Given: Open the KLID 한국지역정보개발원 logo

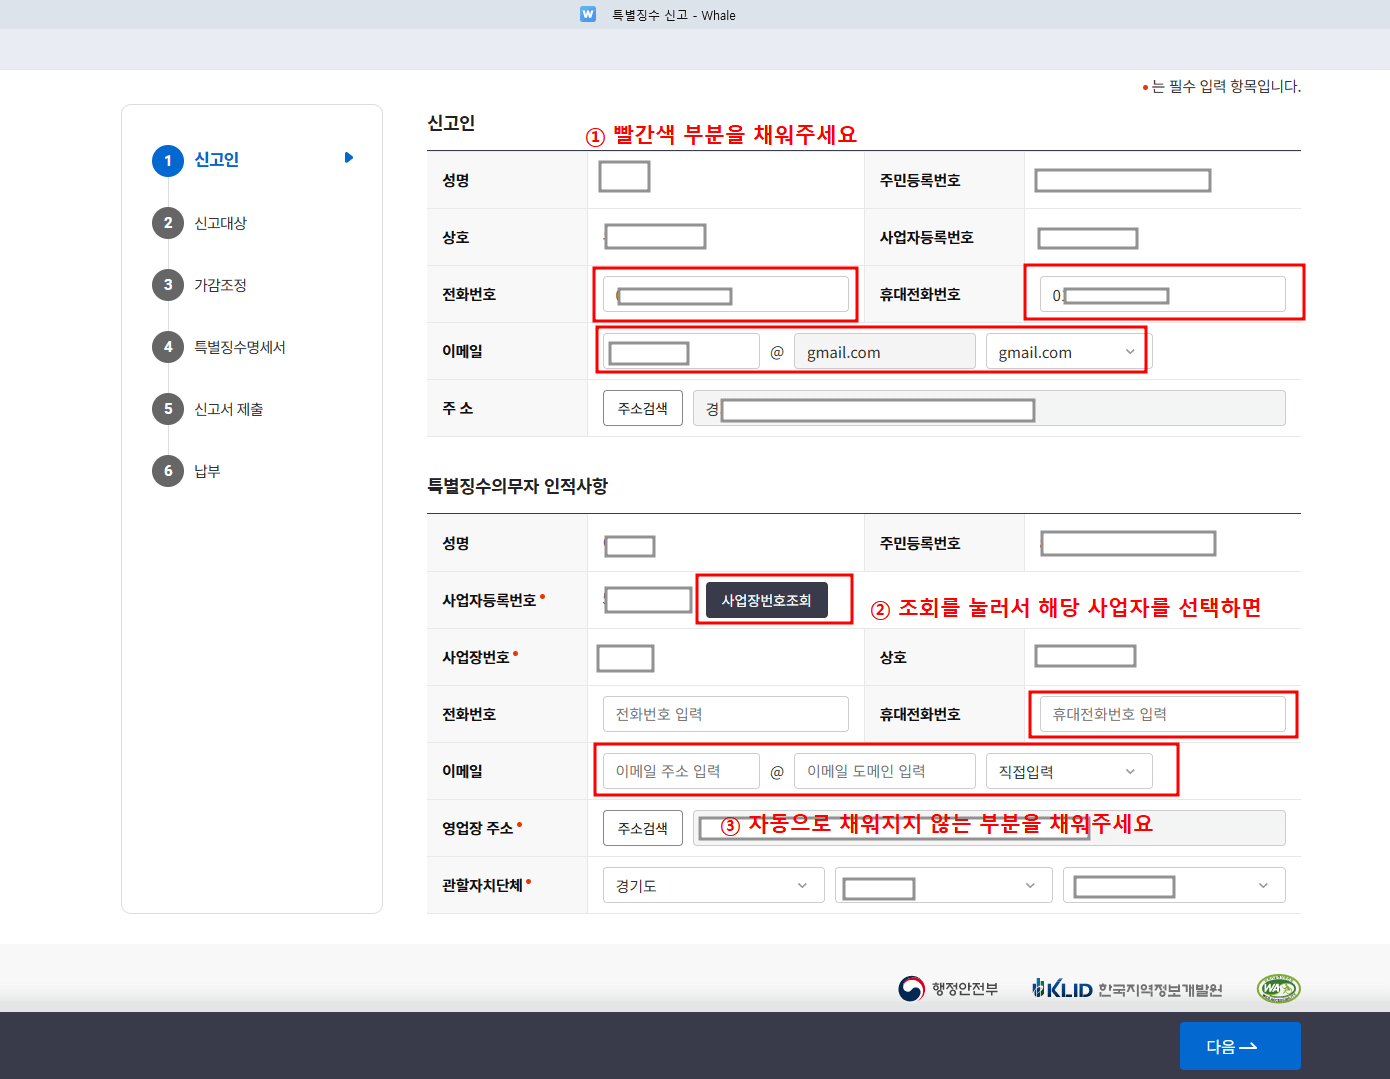Looking at the screenshot, I should [x=1126, y=987].
